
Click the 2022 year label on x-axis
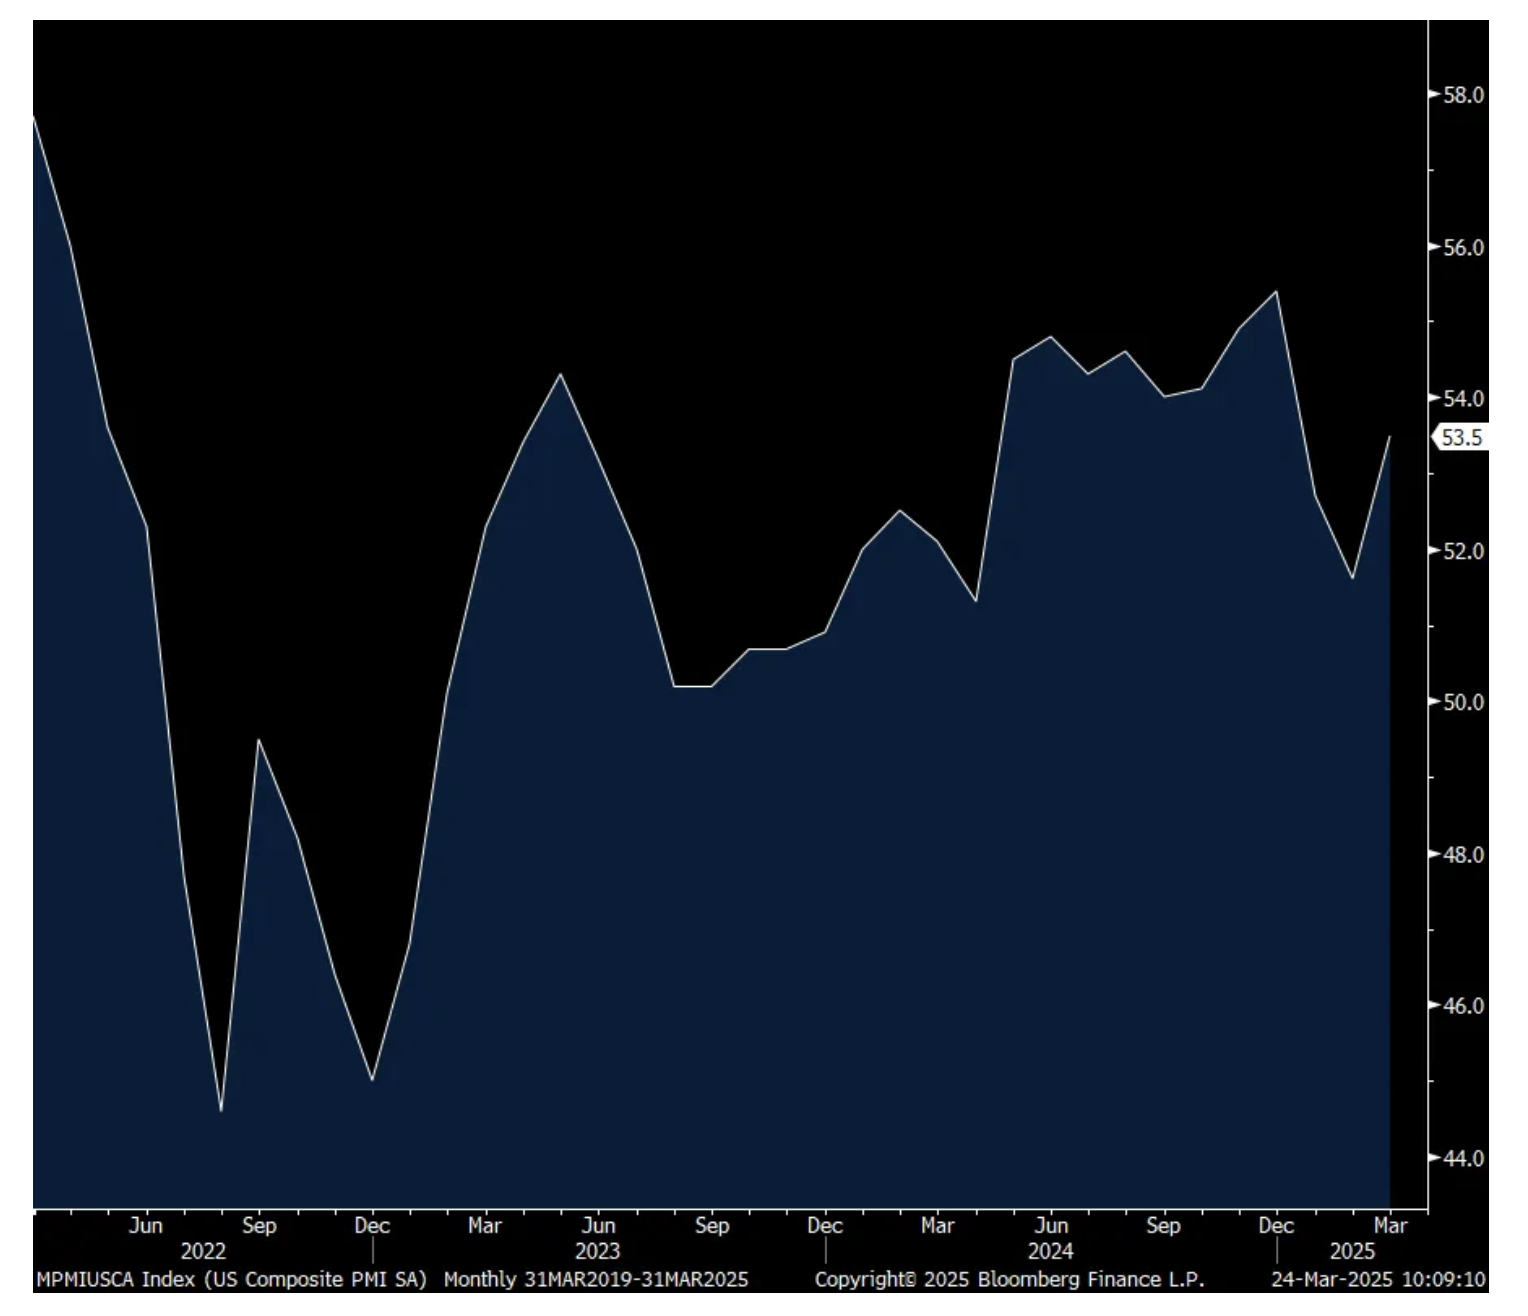click(x=203, y=1251)
